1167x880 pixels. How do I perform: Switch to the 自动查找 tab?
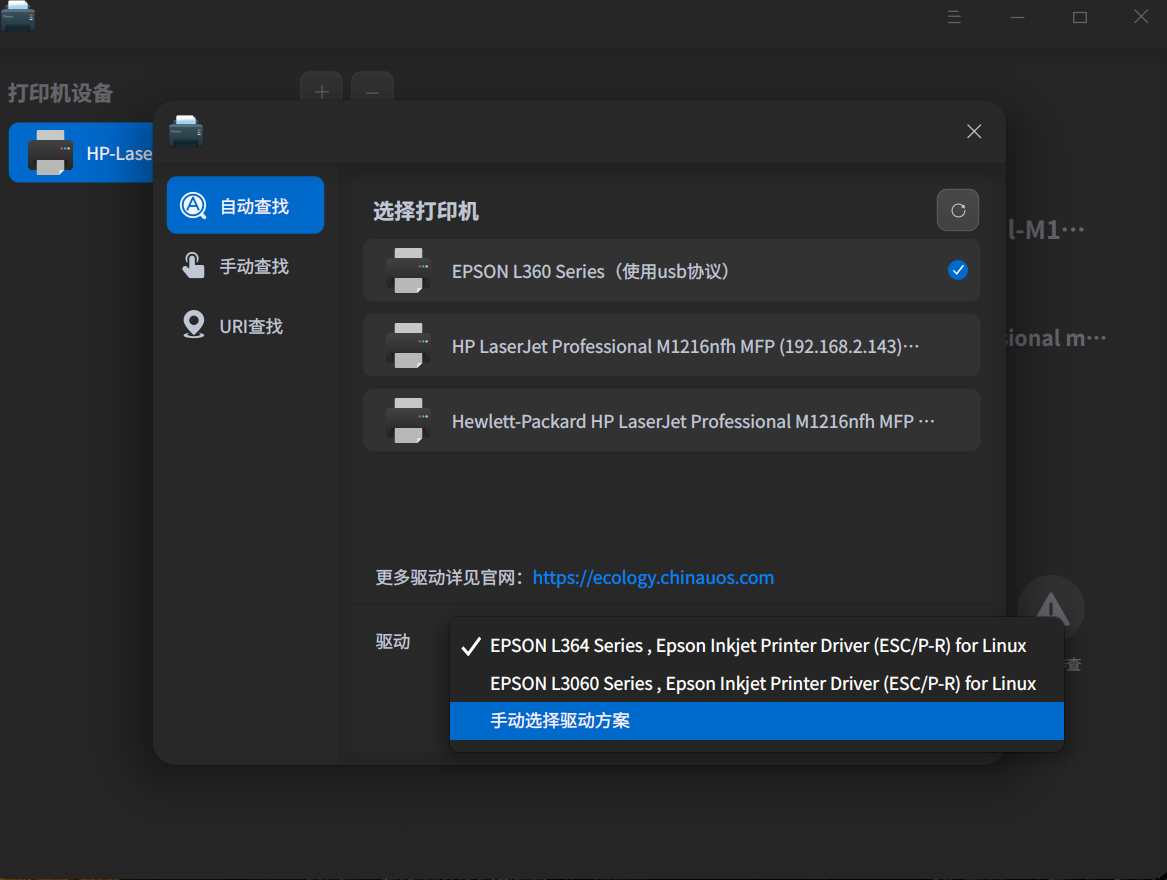[245, 204]
